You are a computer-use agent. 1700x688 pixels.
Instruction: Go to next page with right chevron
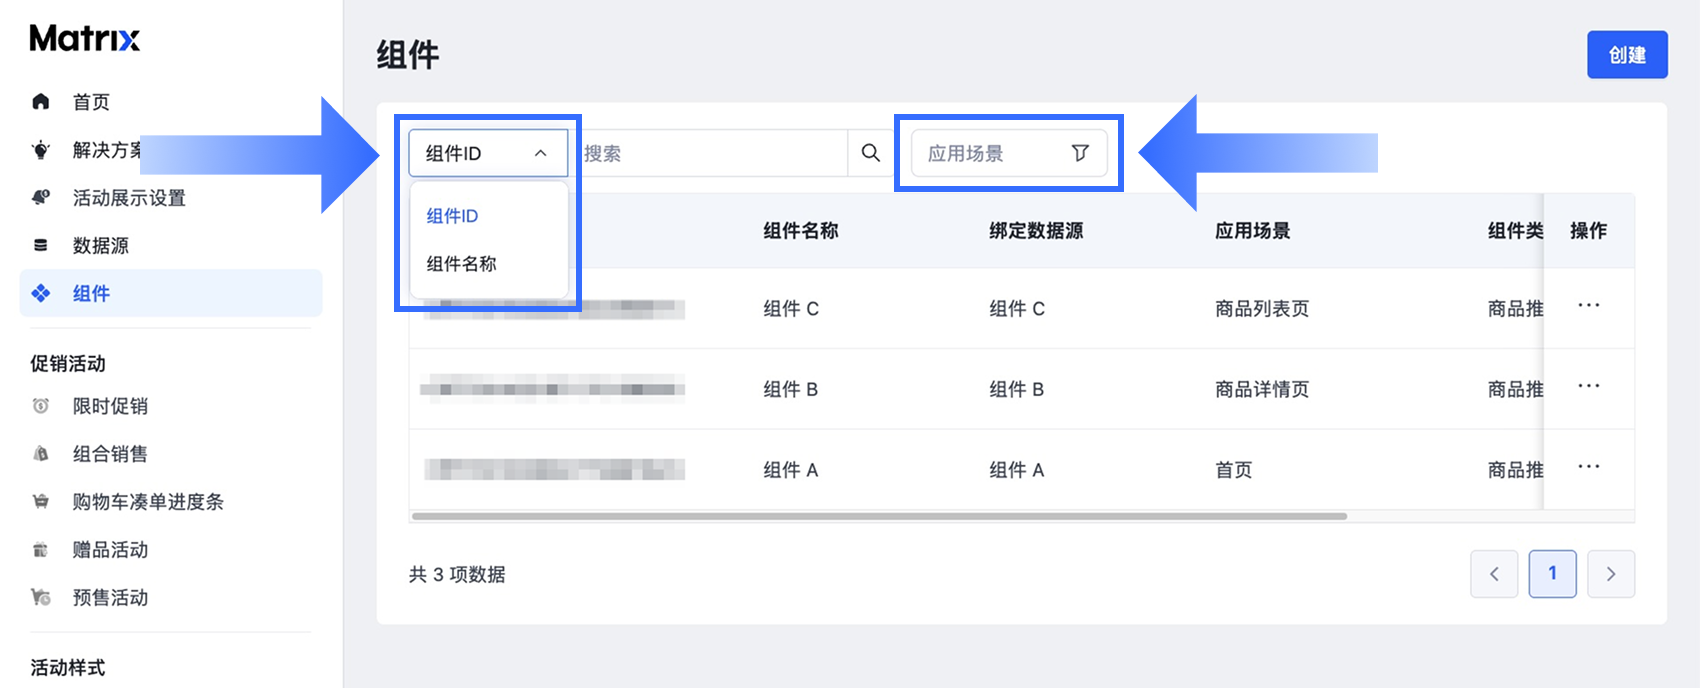tap(1611, 574)
